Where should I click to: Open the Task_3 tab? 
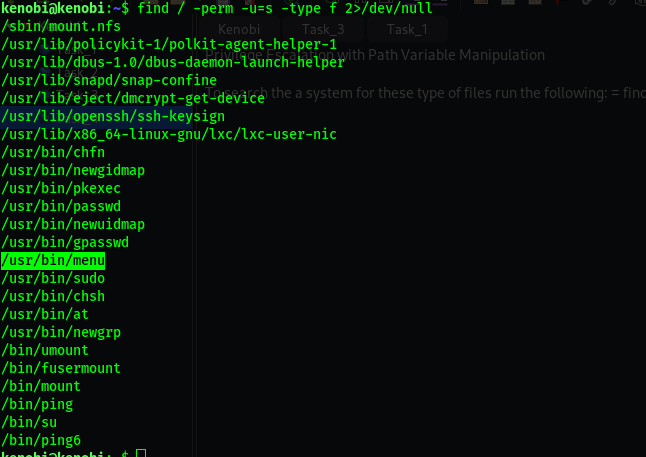pos(321,30)
